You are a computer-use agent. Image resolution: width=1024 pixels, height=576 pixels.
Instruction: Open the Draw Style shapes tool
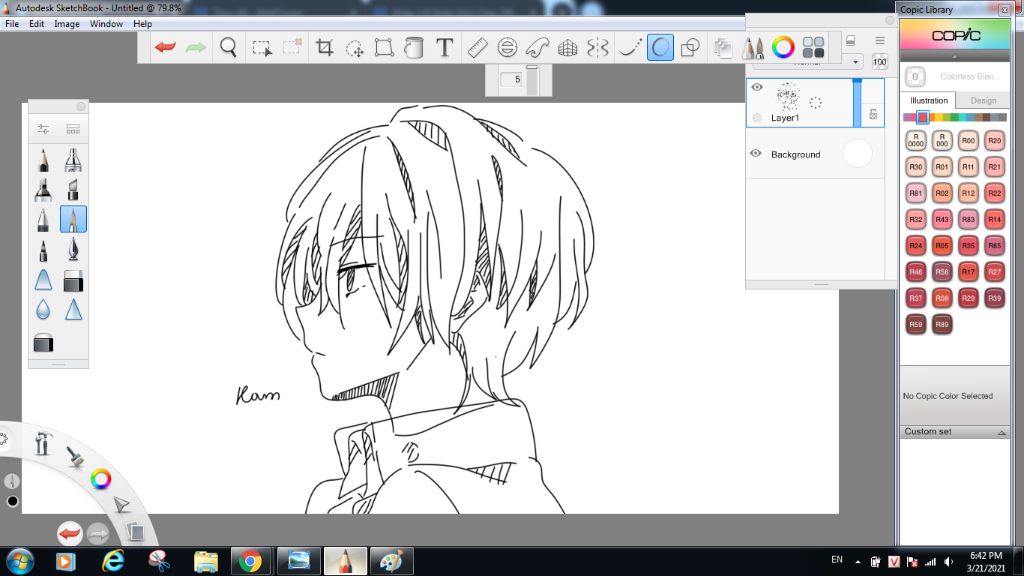(x=690, y=48)
